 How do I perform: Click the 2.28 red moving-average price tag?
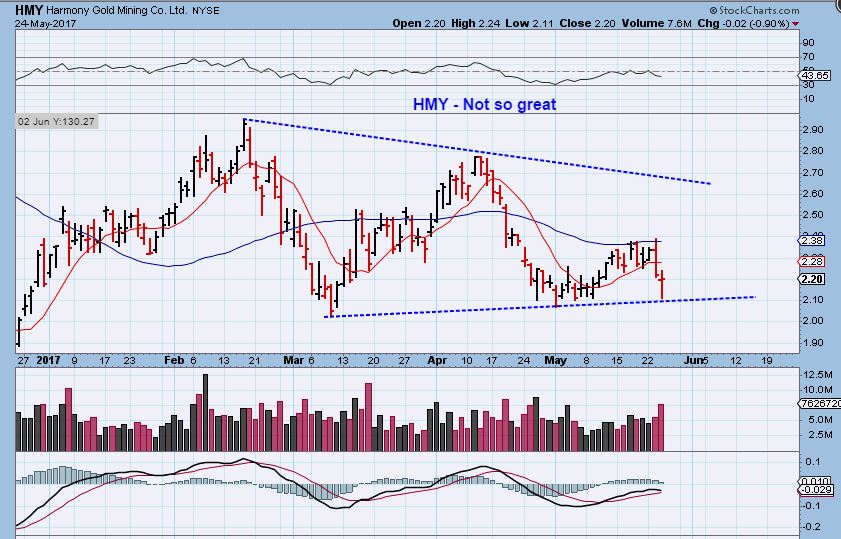(812, 262)
